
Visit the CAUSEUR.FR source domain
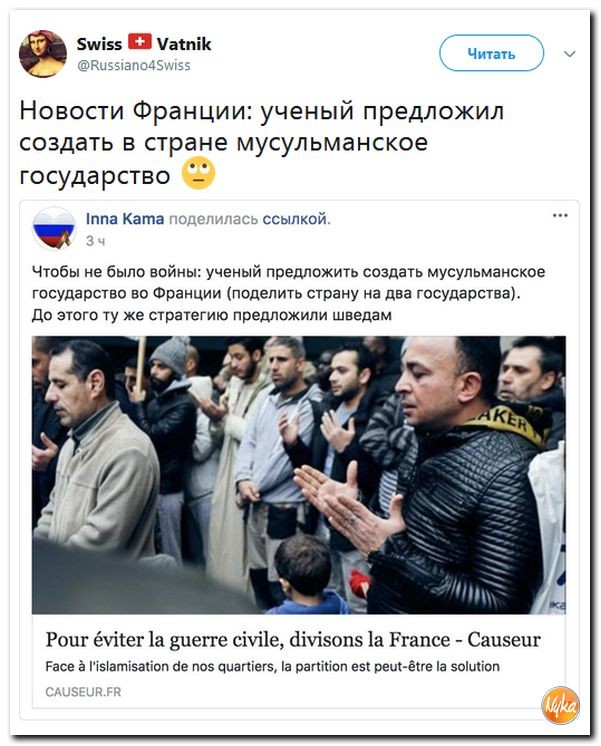pyautogui.click(x=83, y=692)
